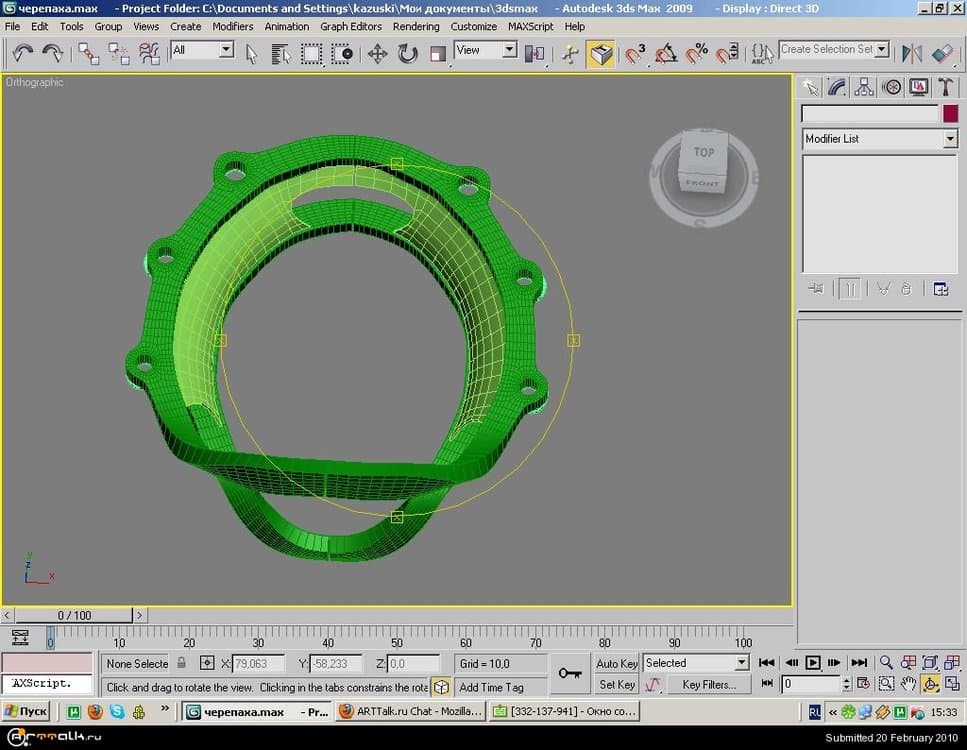Screen dimensions: 967x750
Task: Open the Utilities hammer tab
Action: [945, 88]
